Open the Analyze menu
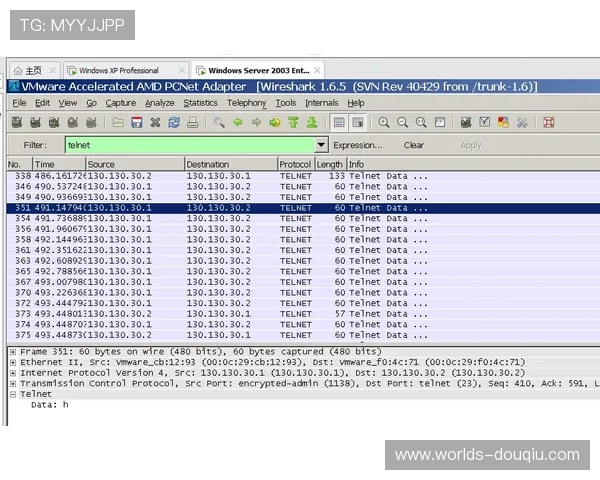 click(160, 103)
